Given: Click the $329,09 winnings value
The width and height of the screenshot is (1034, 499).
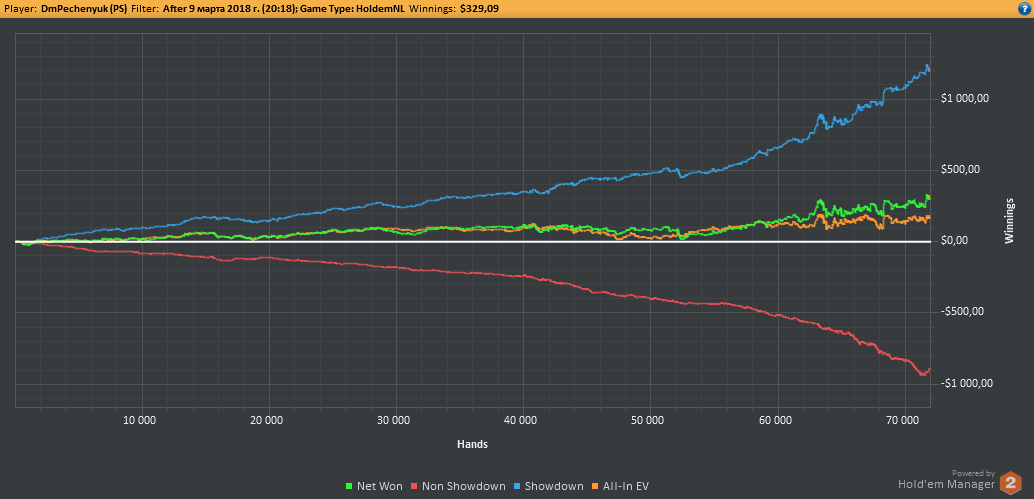Looking at the screenshot, I should pyautogui.click(x=477, y=7).
